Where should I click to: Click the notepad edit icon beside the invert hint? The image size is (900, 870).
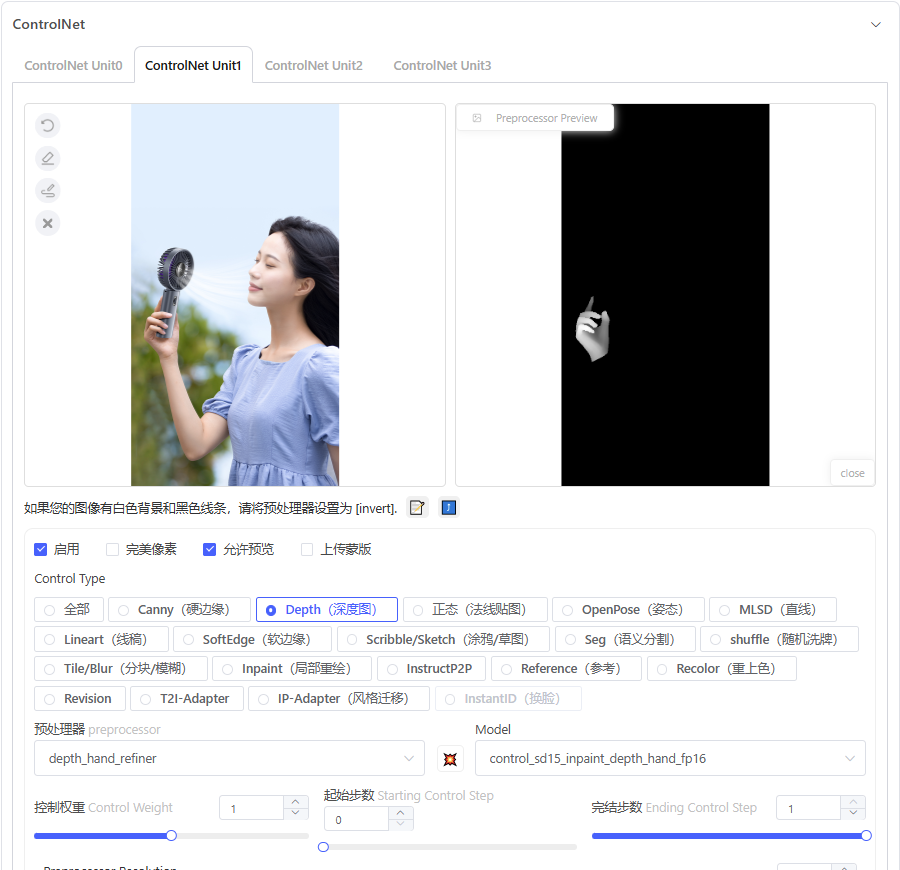pyautogui.click(x=417, y=507)
